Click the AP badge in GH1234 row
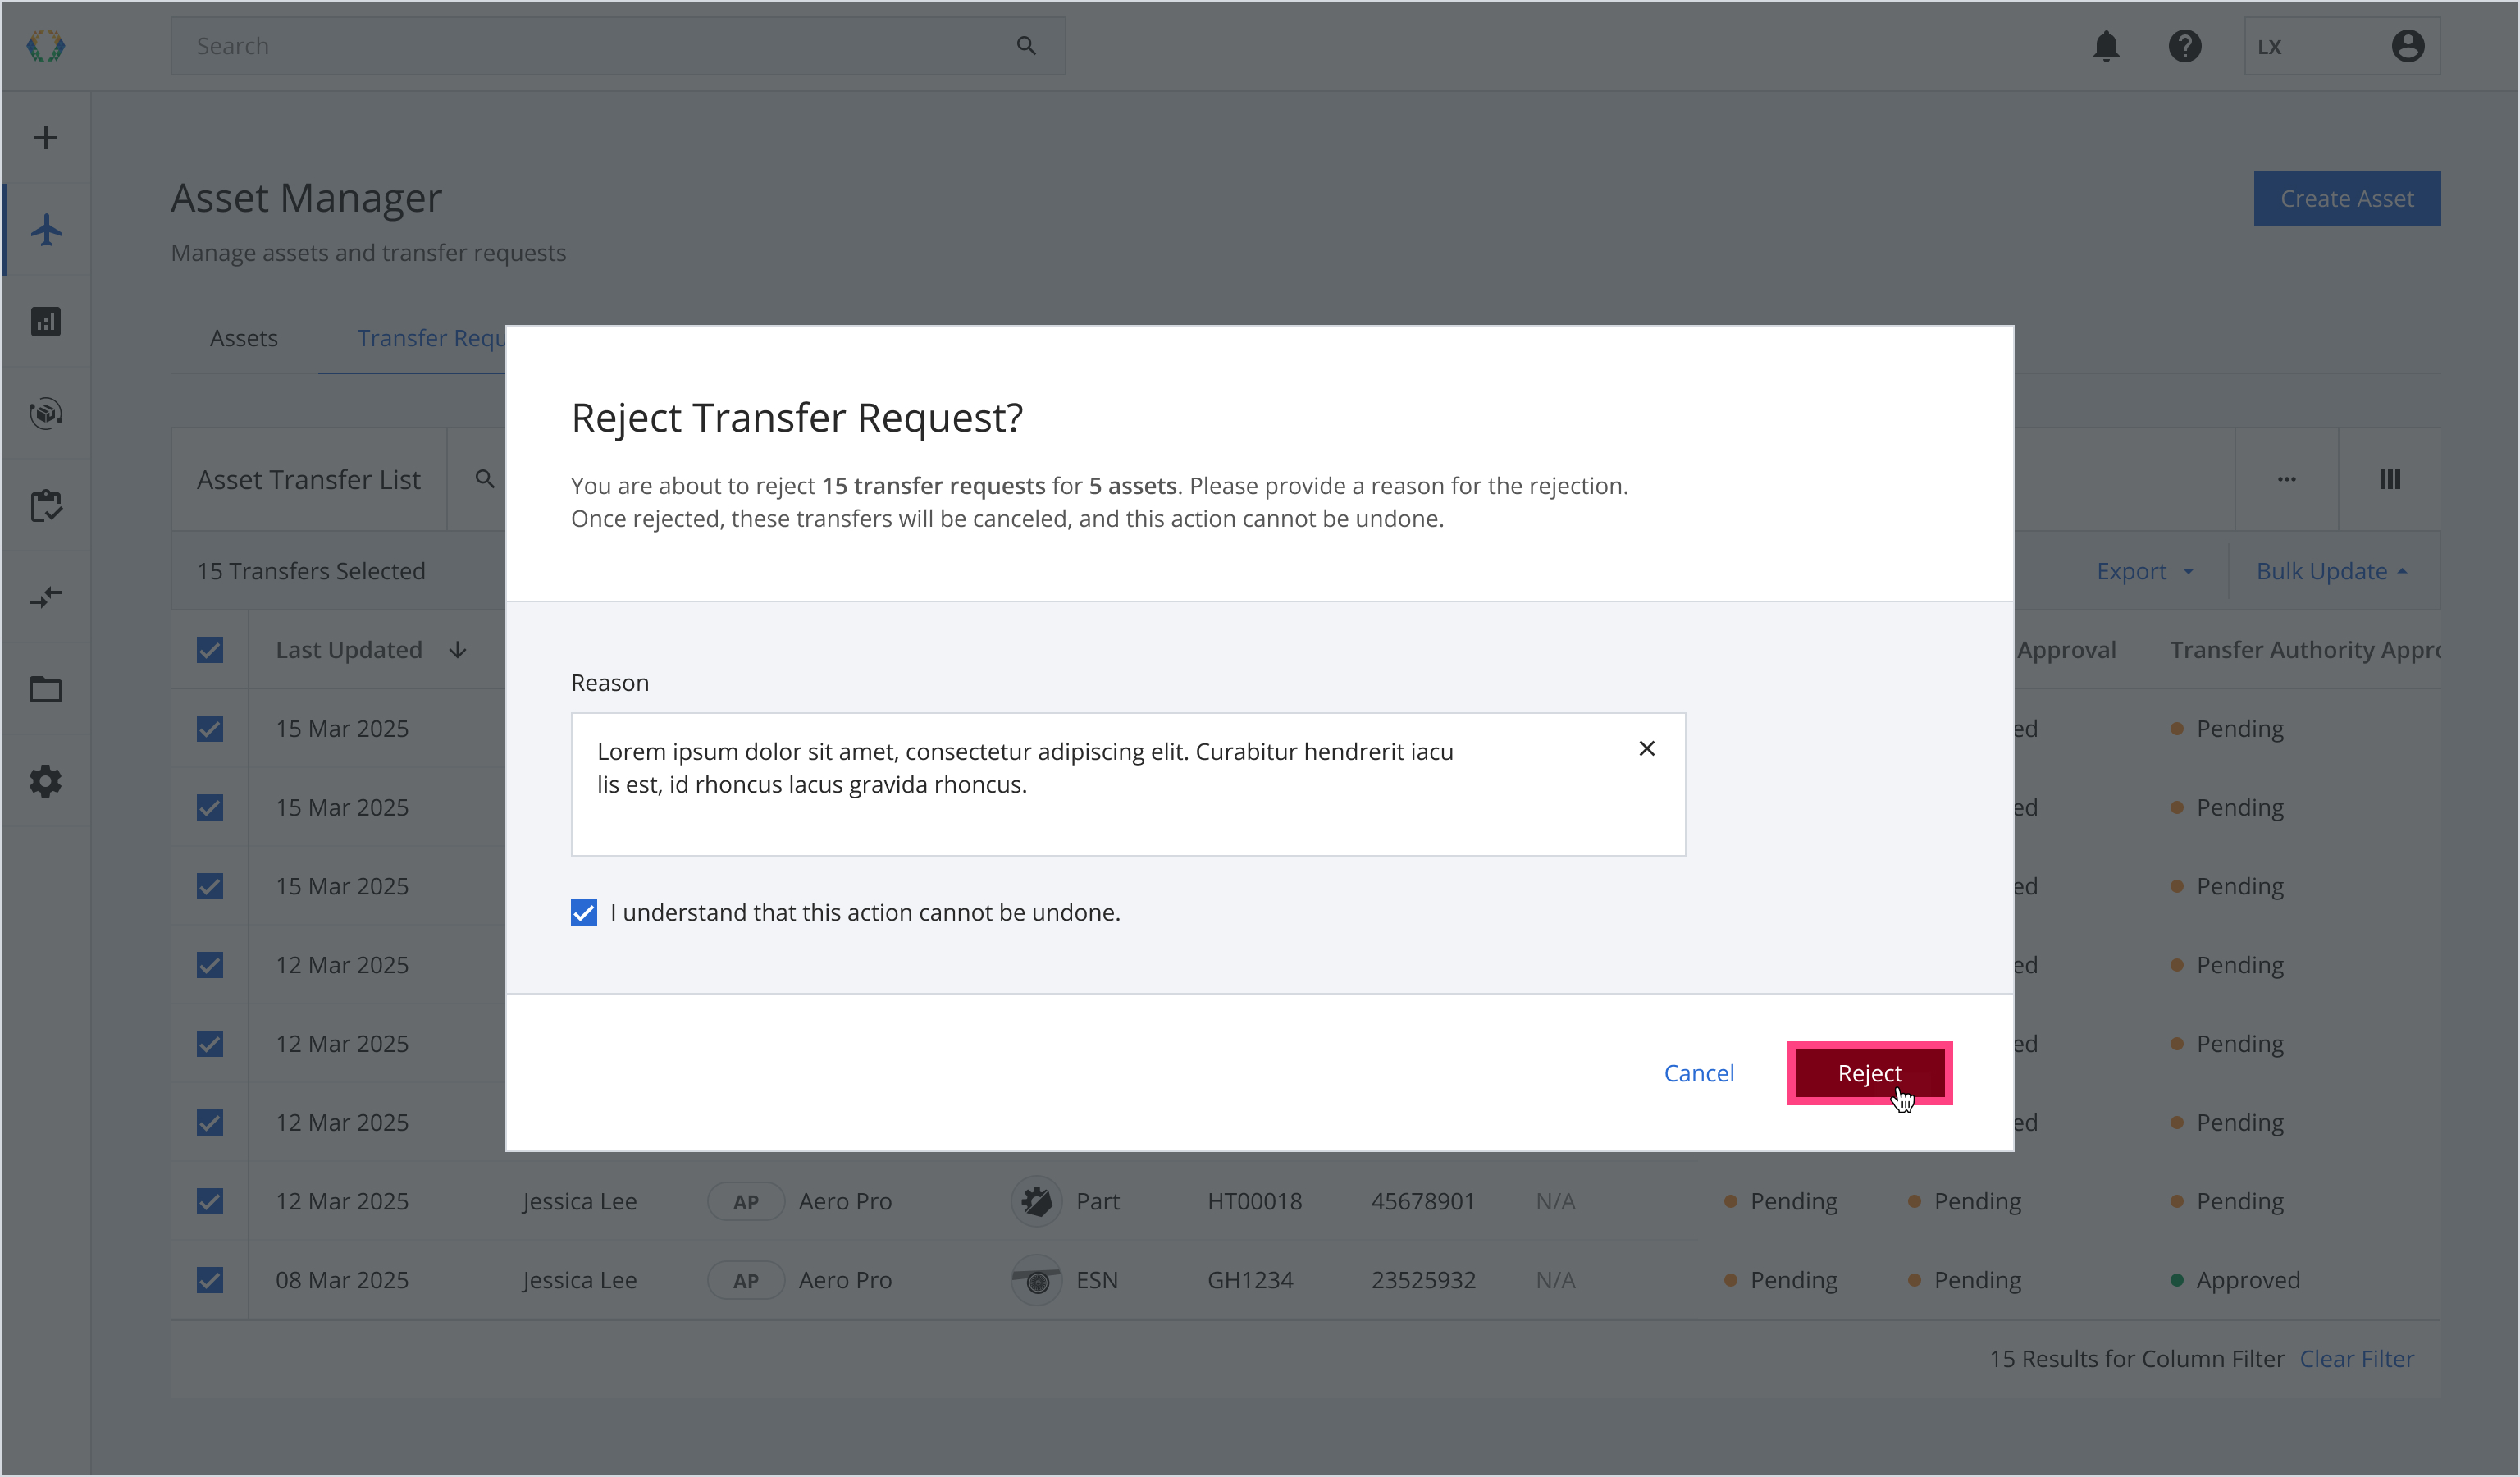The width and height of the screenshot is (2520, 1477). (x=746, y=1280)
